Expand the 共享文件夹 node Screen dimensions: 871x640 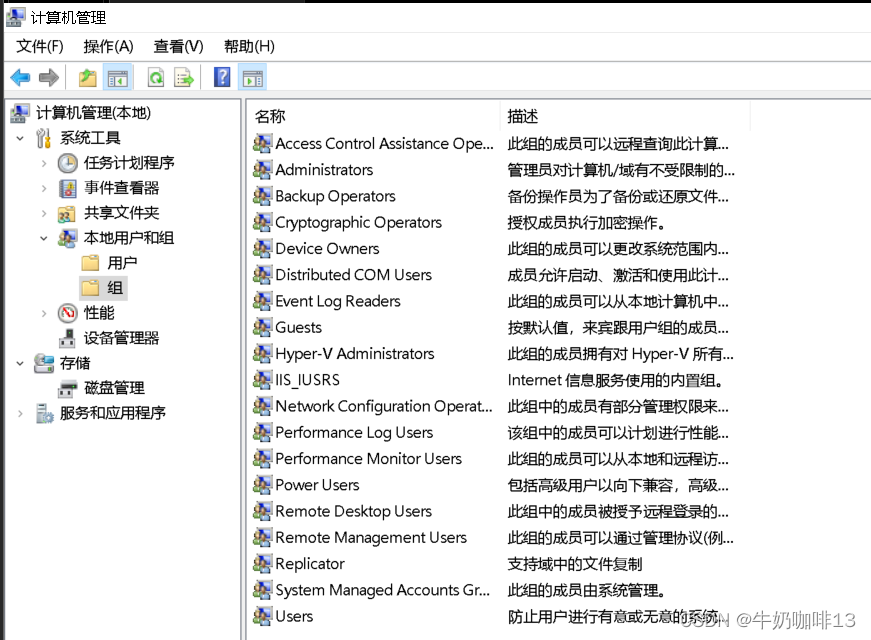(44, 213)
